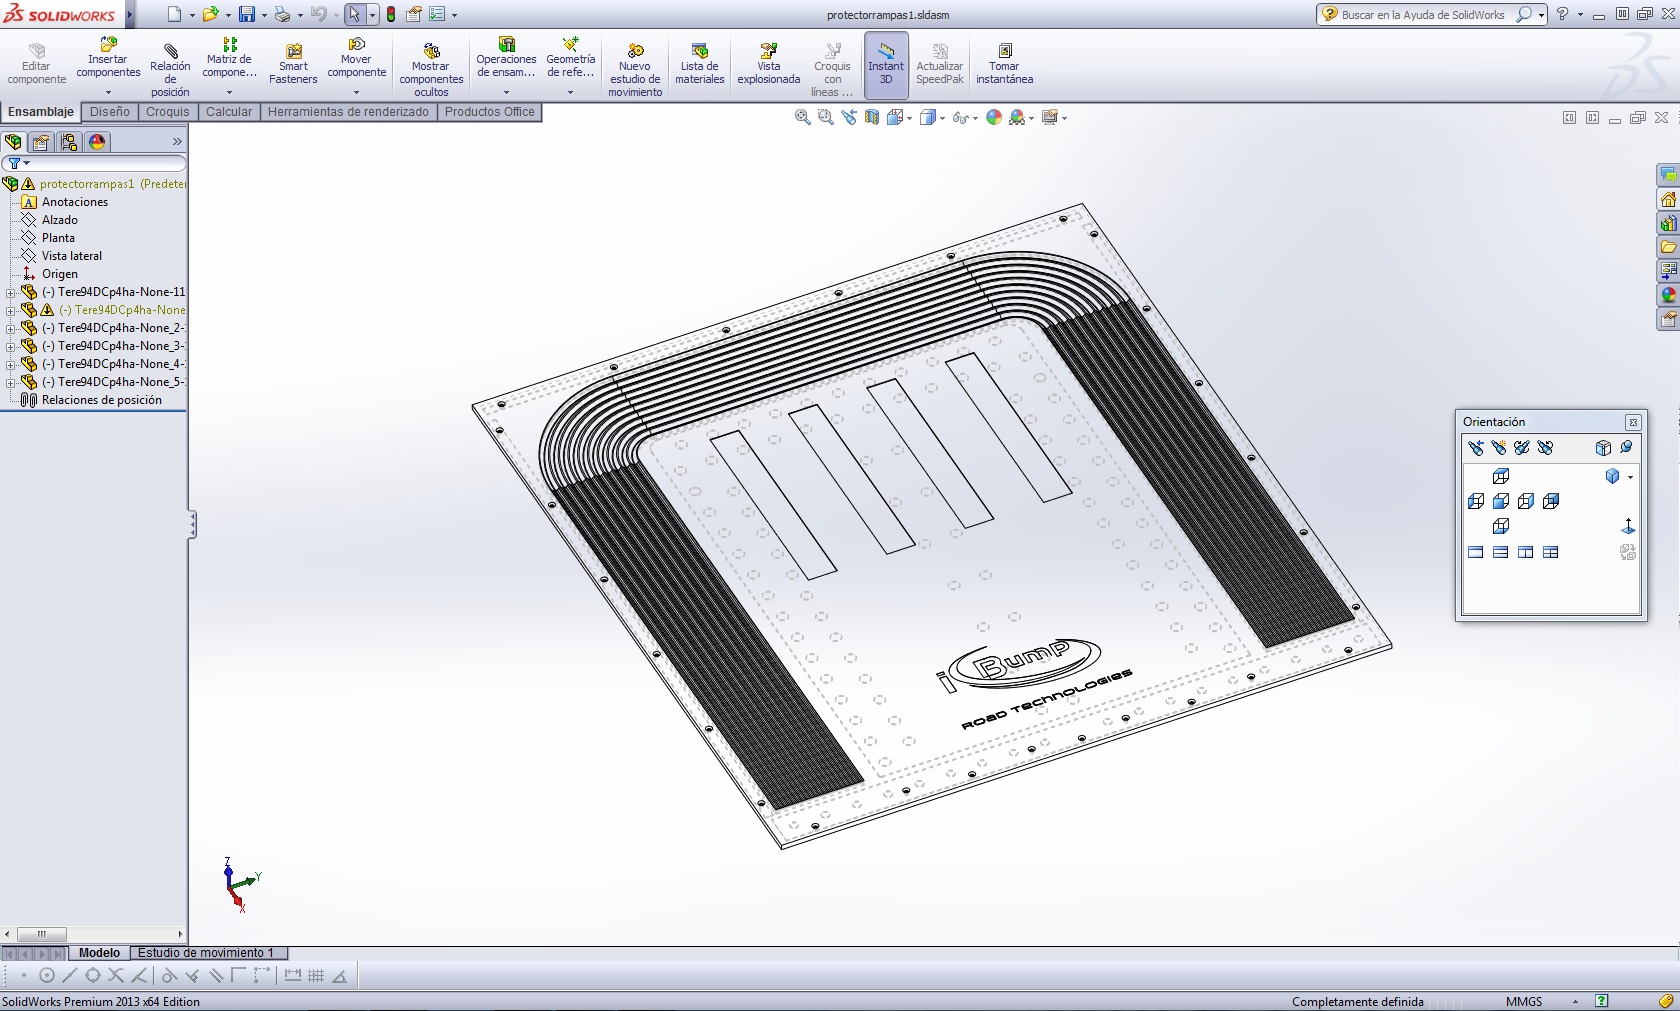This screenshot has height=1011, width=1680.
Task: Click the feature tree horizontal scrollbar
Action: click(x=94, y=934)
